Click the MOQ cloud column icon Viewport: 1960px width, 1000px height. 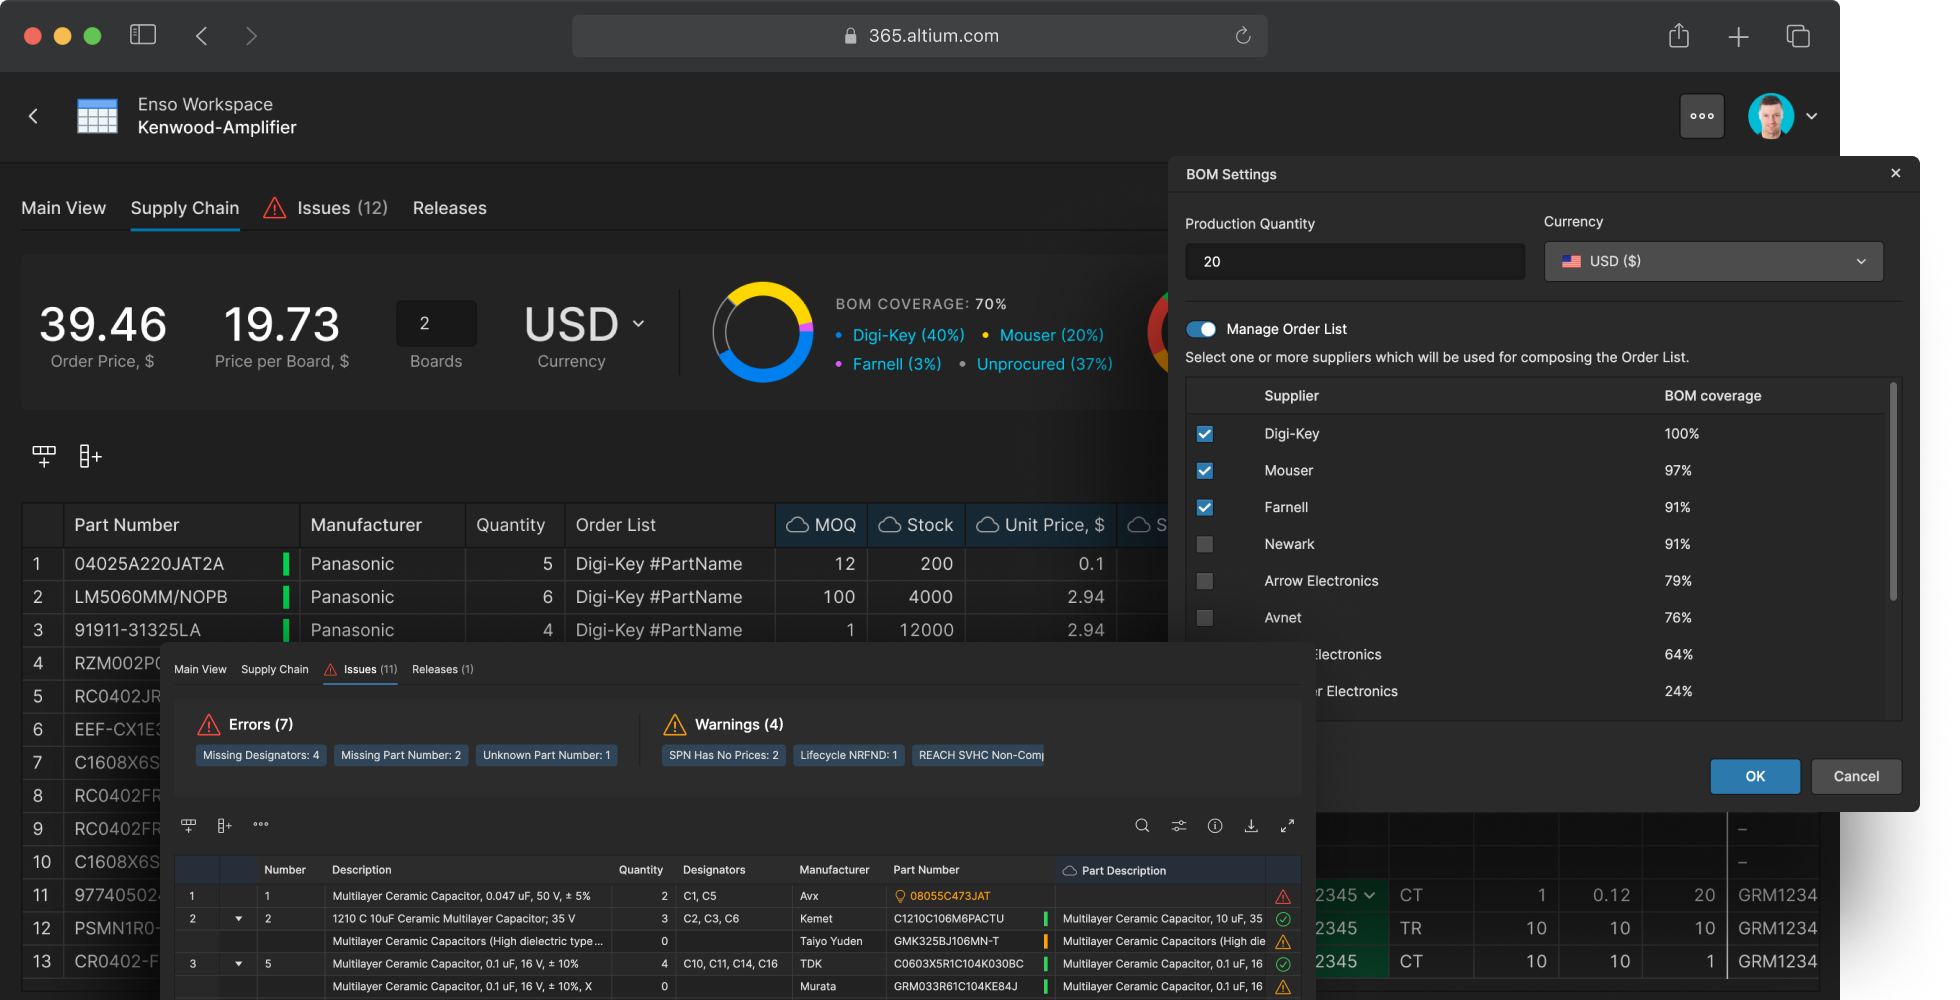point(797,525)
